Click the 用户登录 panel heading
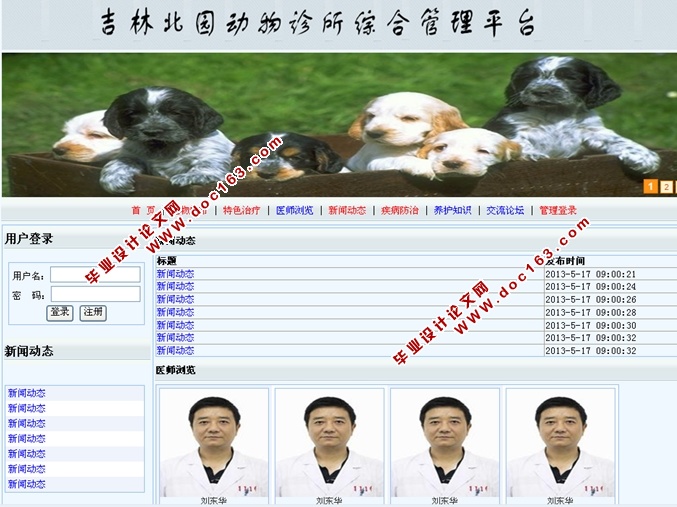677x507 pixels. (29, 239)
